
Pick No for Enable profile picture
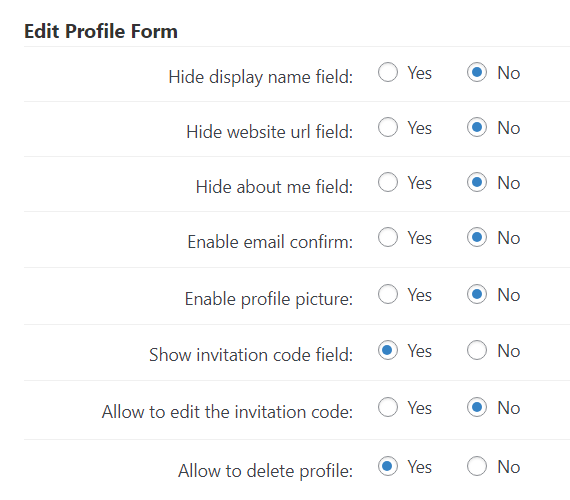(x=477, y=294)
